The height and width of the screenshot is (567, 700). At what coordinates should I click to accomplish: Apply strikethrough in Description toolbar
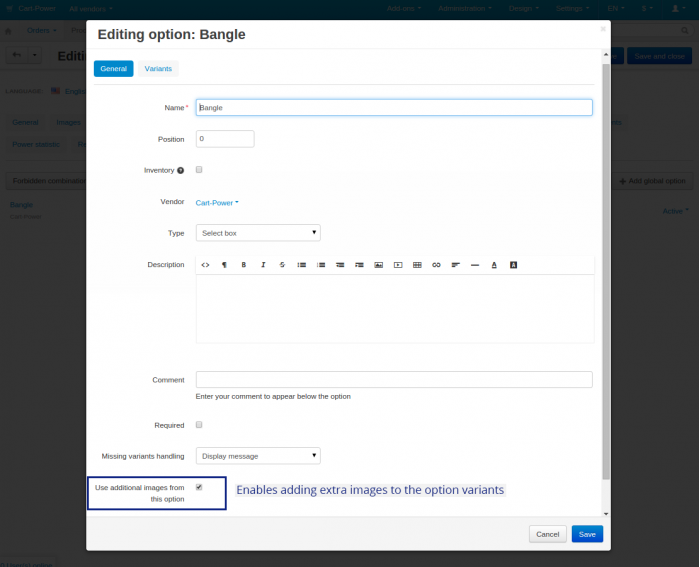pos(282,265)
